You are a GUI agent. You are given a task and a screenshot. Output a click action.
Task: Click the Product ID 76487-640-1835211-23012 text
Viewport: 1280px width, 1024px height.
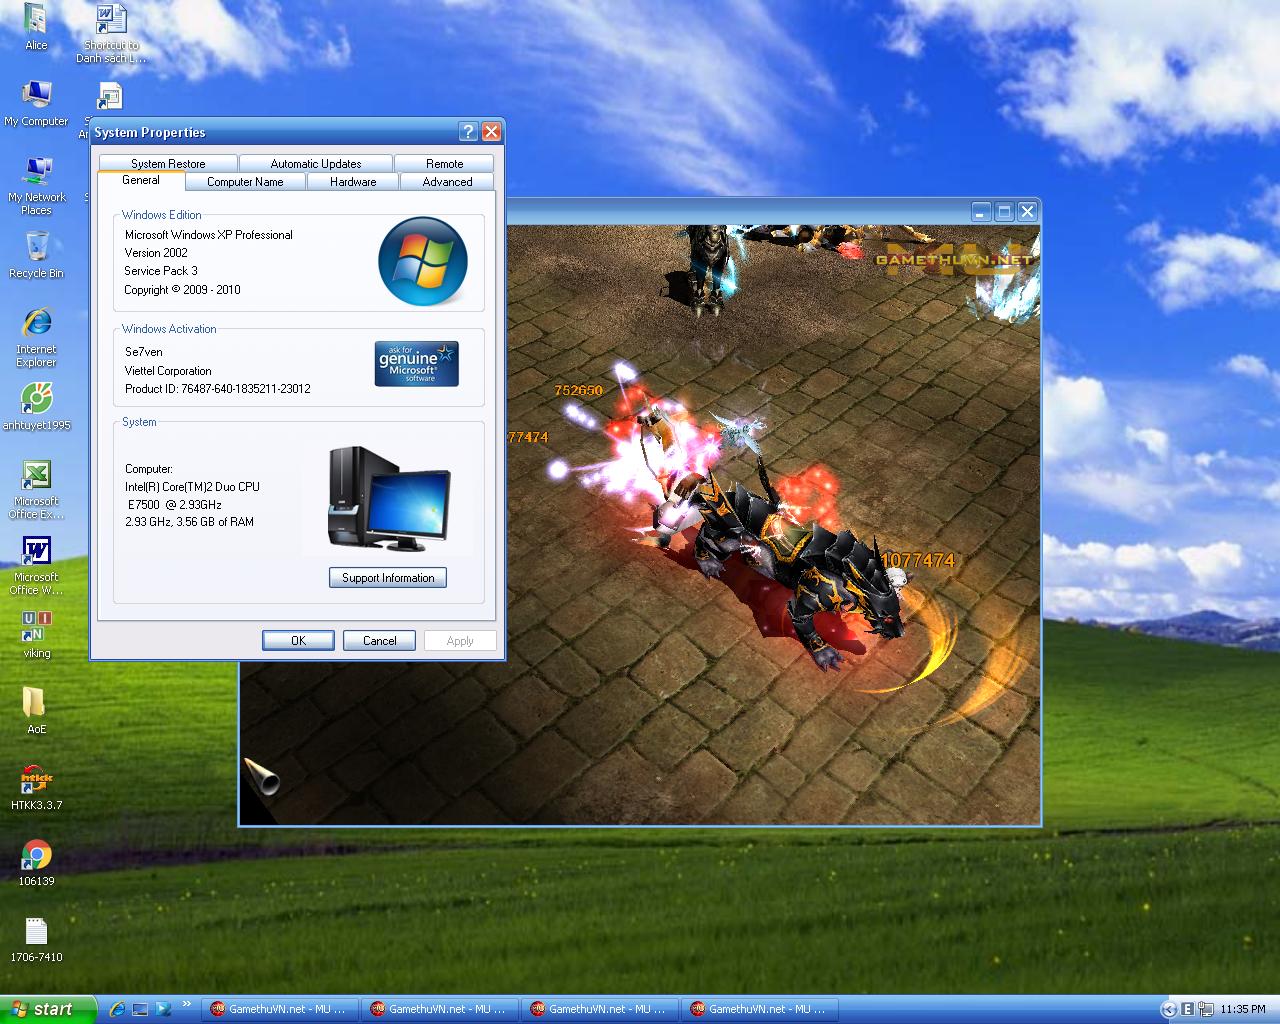point(217,389)
